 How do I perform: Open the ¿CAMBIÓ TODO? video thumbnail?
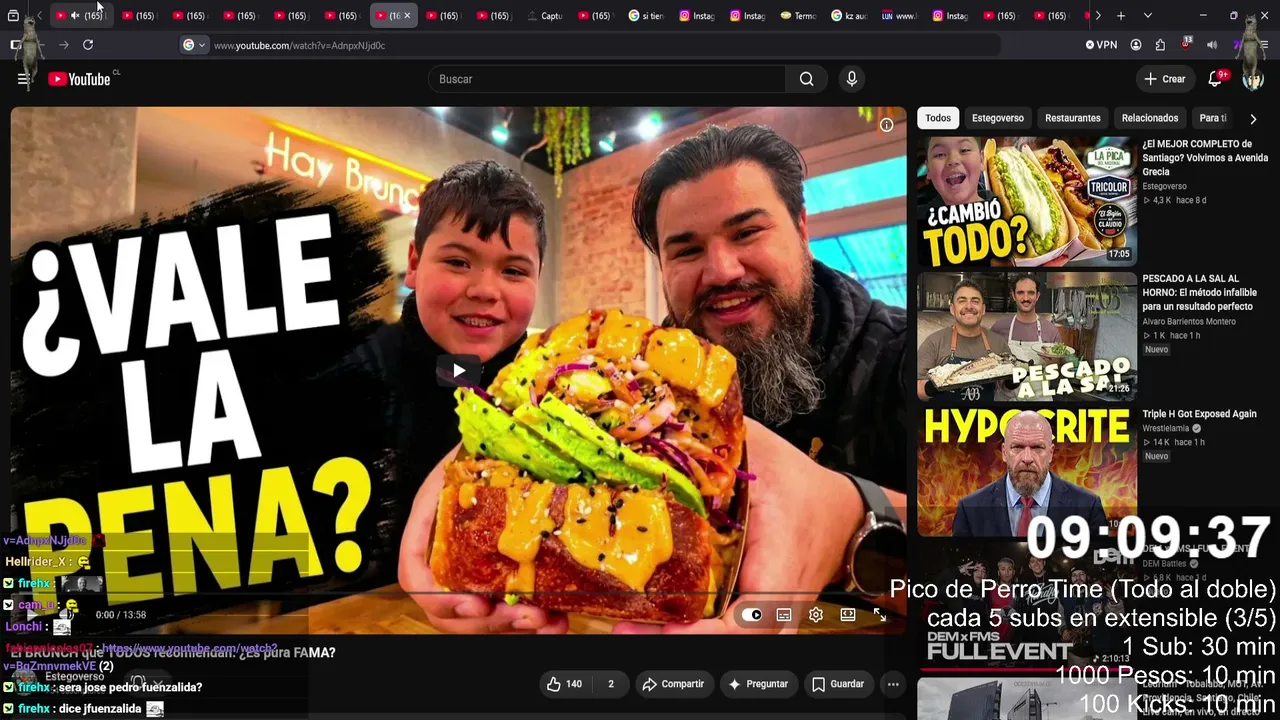1027,201
